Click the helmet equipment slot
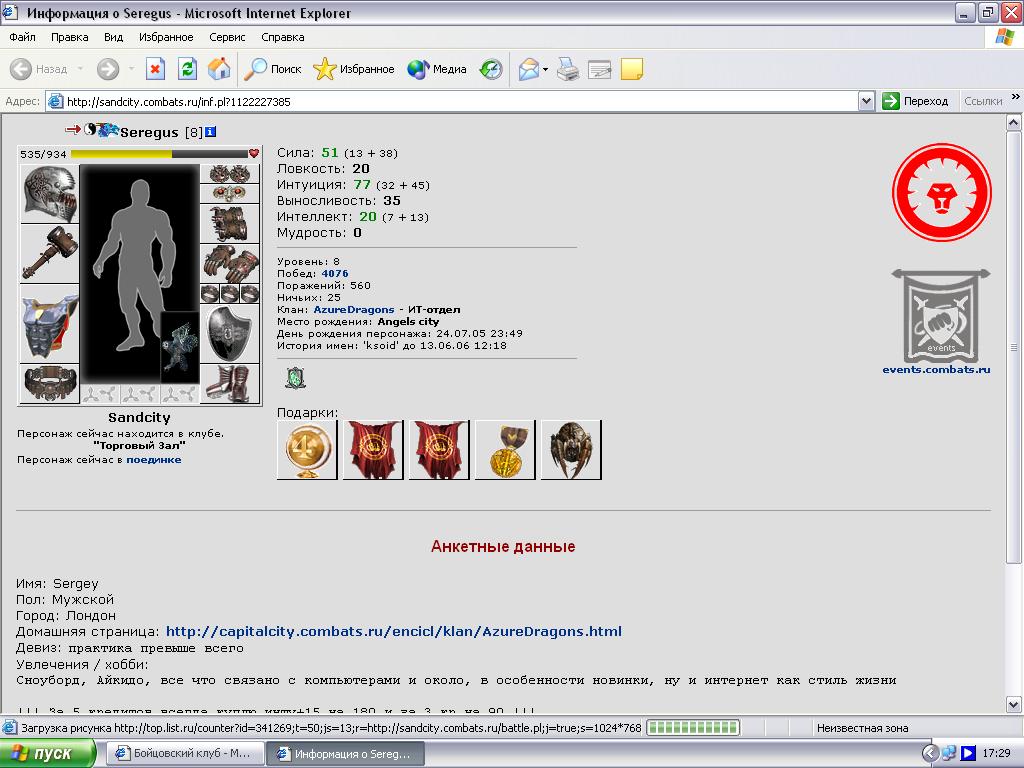The height and width of the screenshot is (768, 1024). pos(50,194)
